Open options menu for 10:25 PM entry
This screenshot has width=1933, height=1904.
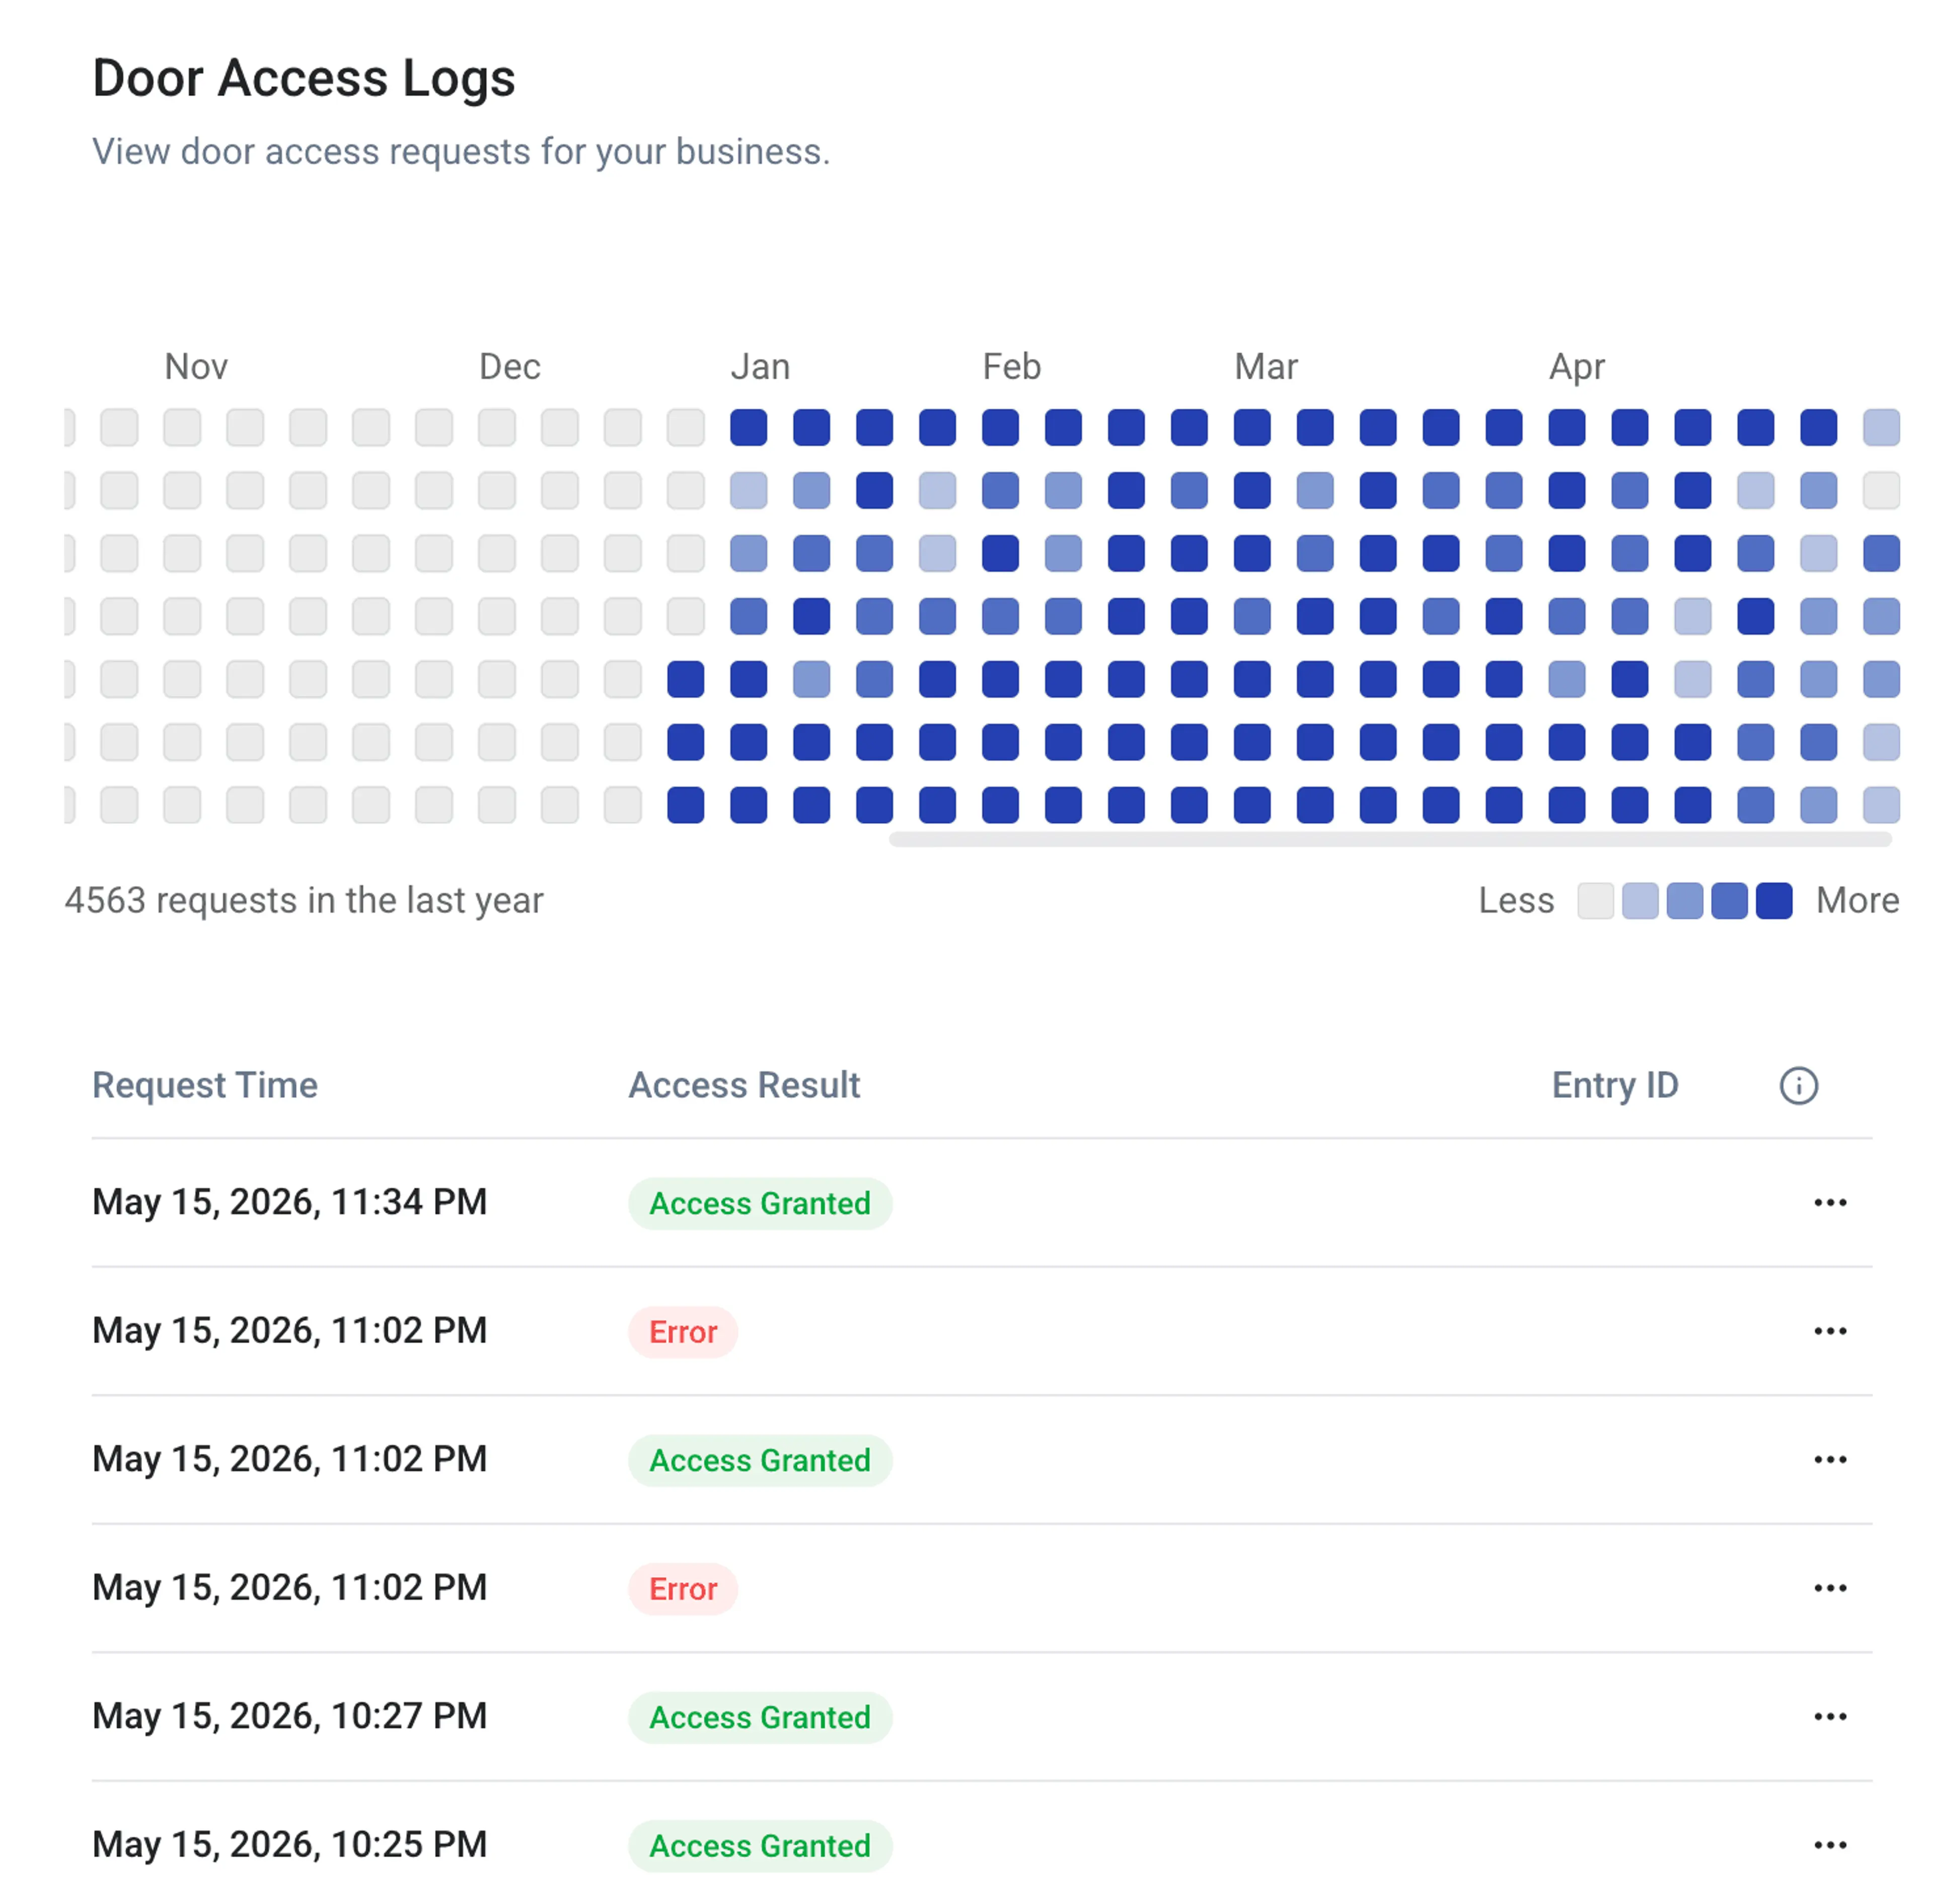pos(1829,1844)
